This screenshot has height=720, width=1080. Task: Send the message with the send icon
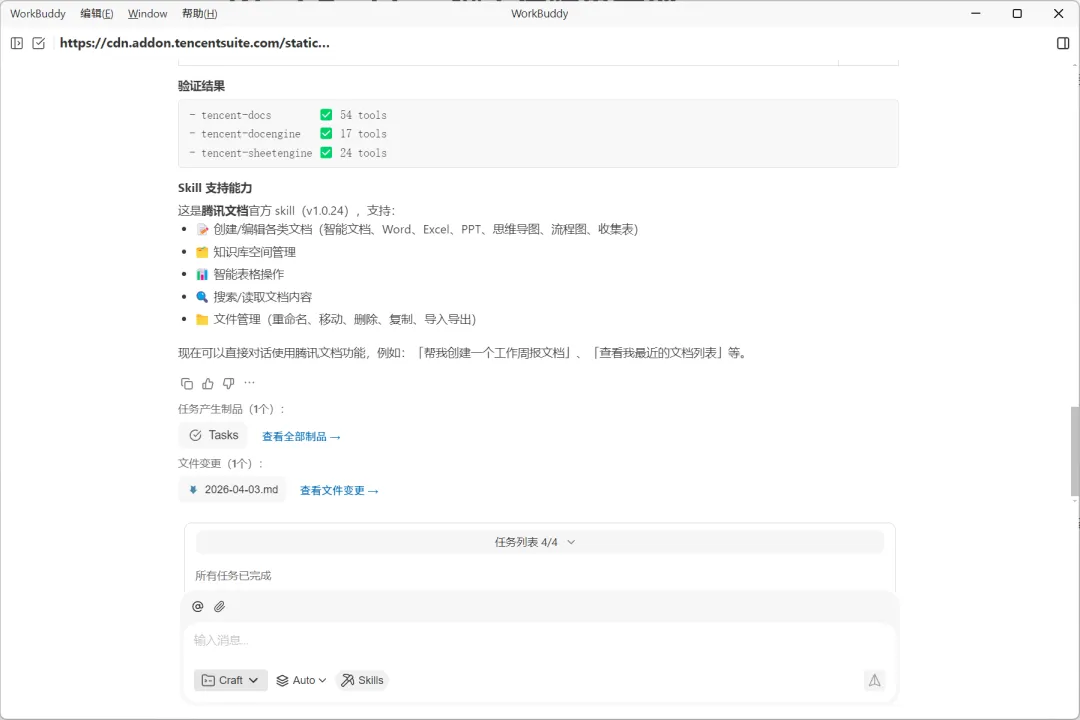tap(874, 680)
